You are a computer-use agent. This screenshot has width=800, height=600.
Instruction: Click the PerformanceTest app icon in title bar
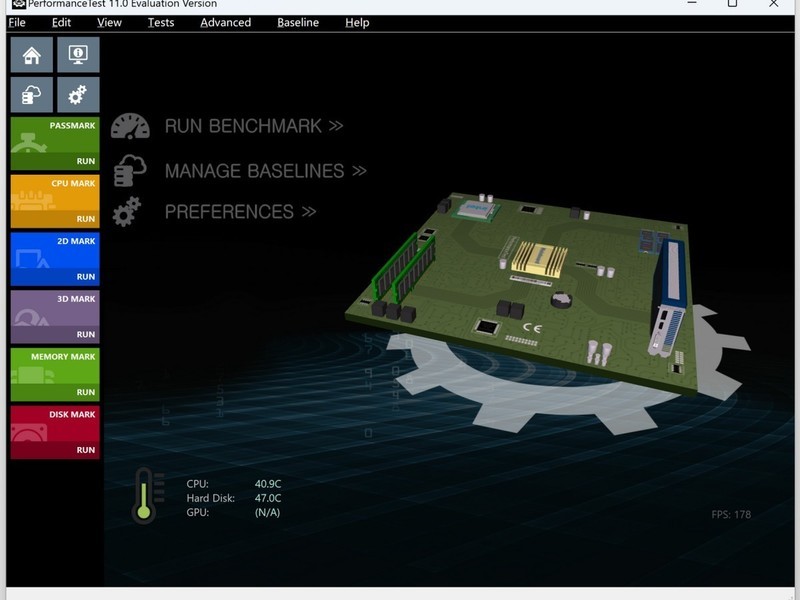coord(18,4)
